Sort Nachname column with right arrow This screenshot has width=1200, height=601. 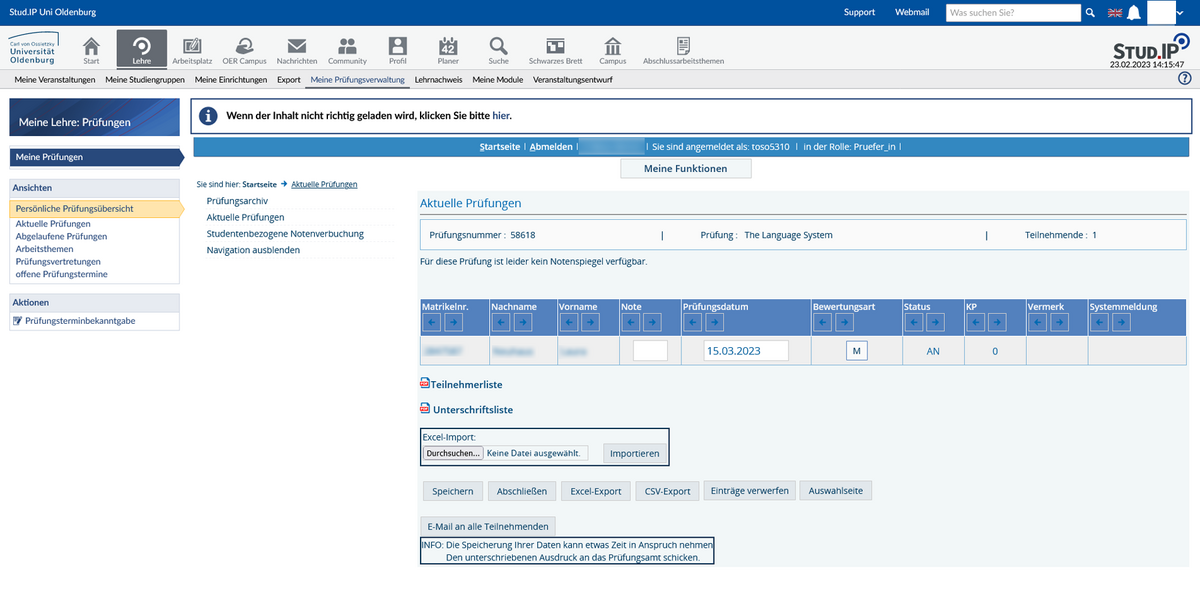pos(523,322)
